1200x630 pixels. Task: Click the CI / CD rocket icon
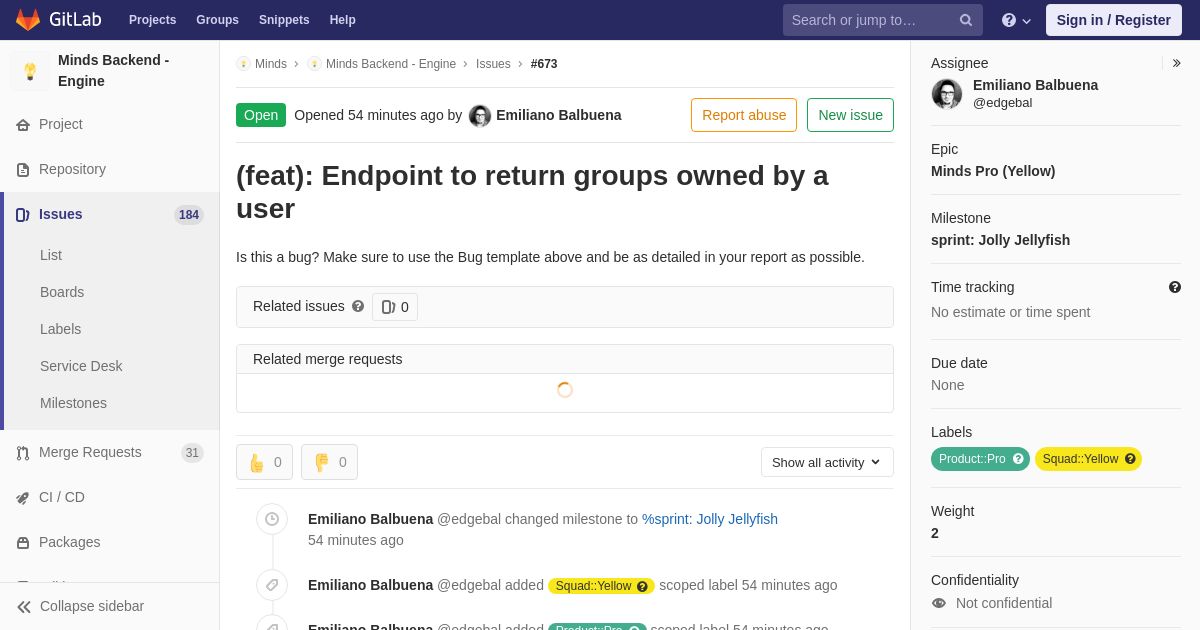click(x=23, y=498)
